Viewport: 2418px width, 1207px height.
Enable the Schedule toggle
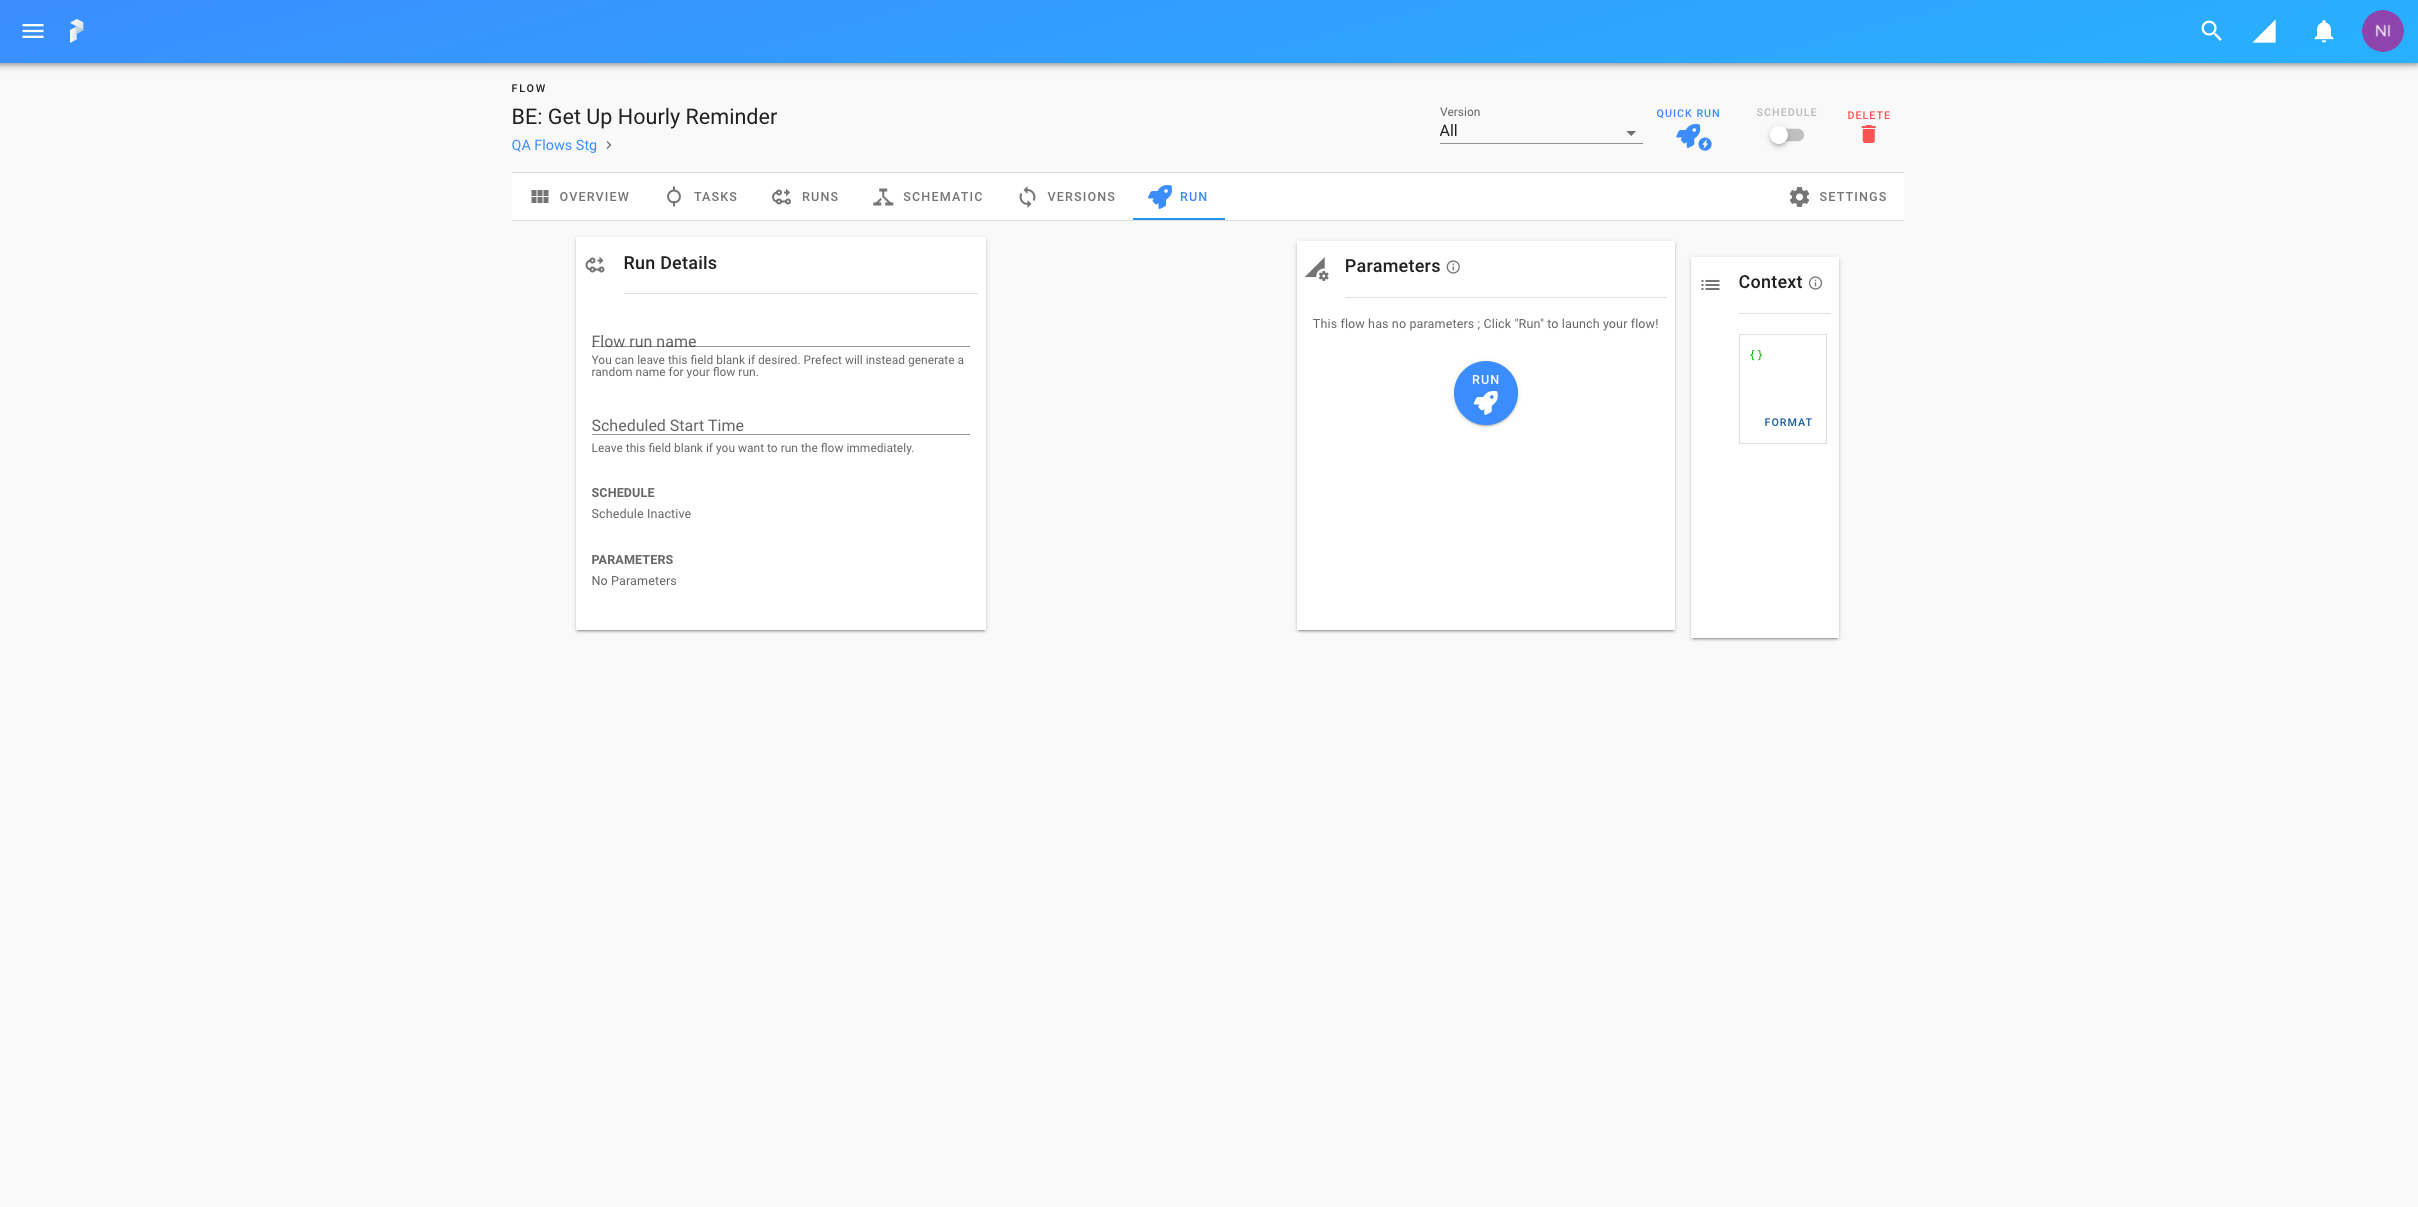[1786, 135]
